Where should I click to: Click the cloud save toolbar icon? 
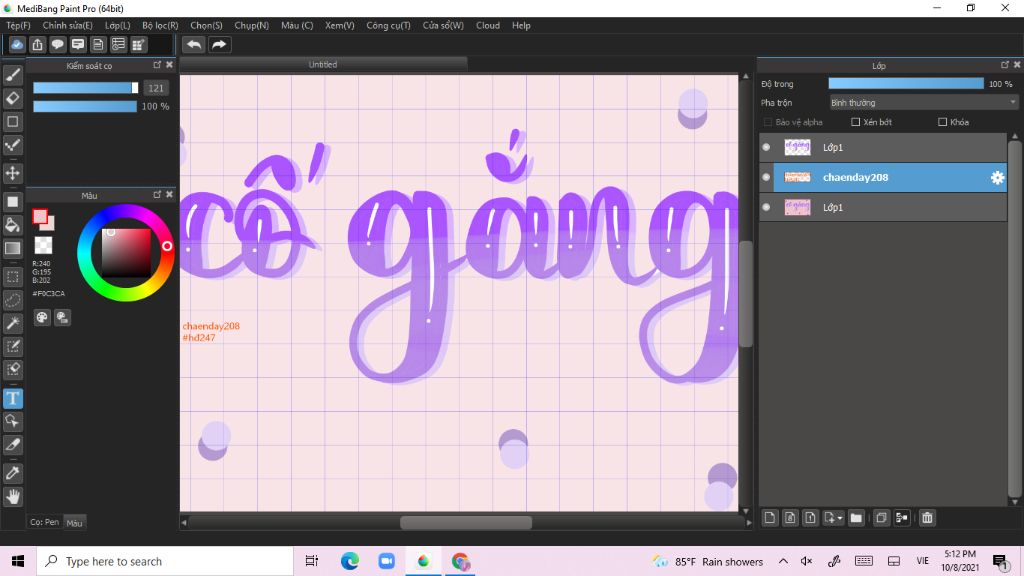click(x=17, y=44)
